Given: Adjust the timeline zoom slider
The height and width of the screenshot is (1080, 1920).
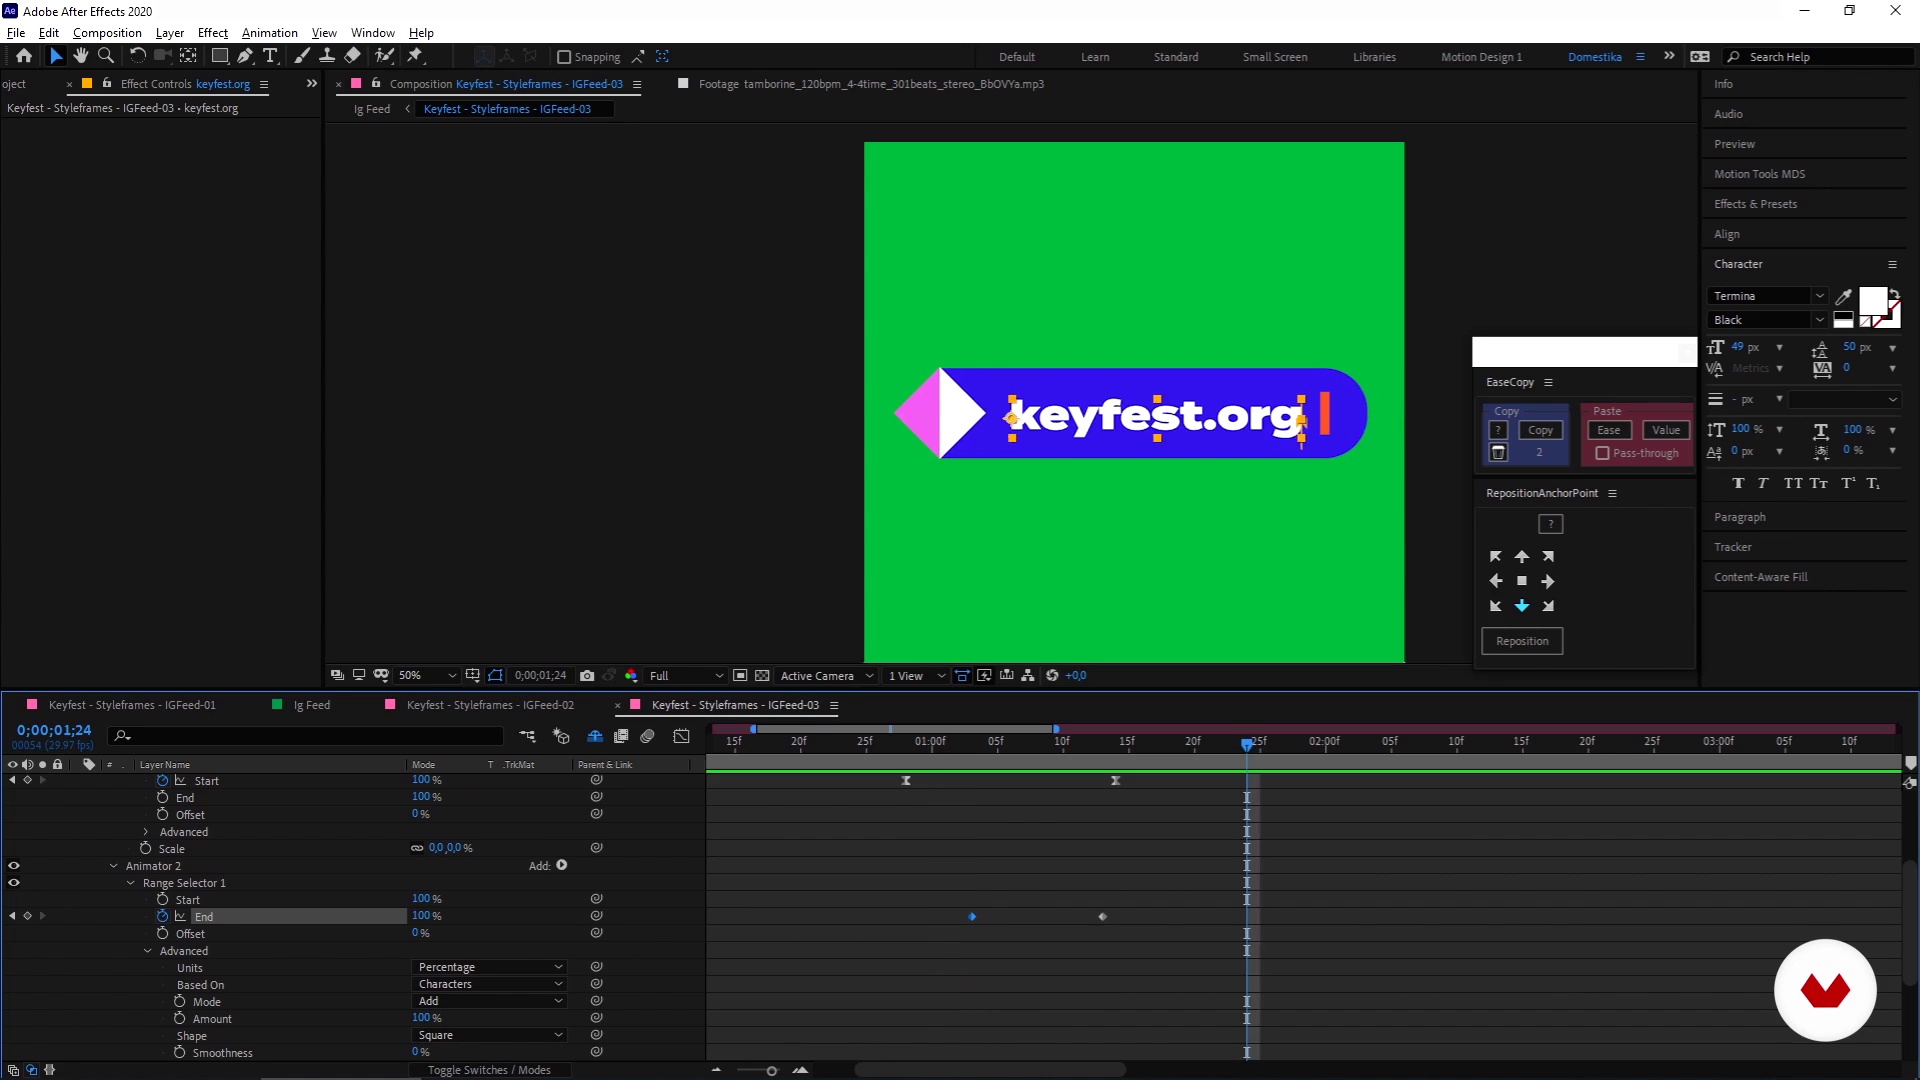Looking at the screenshot, I should (x=771, y=1071).
